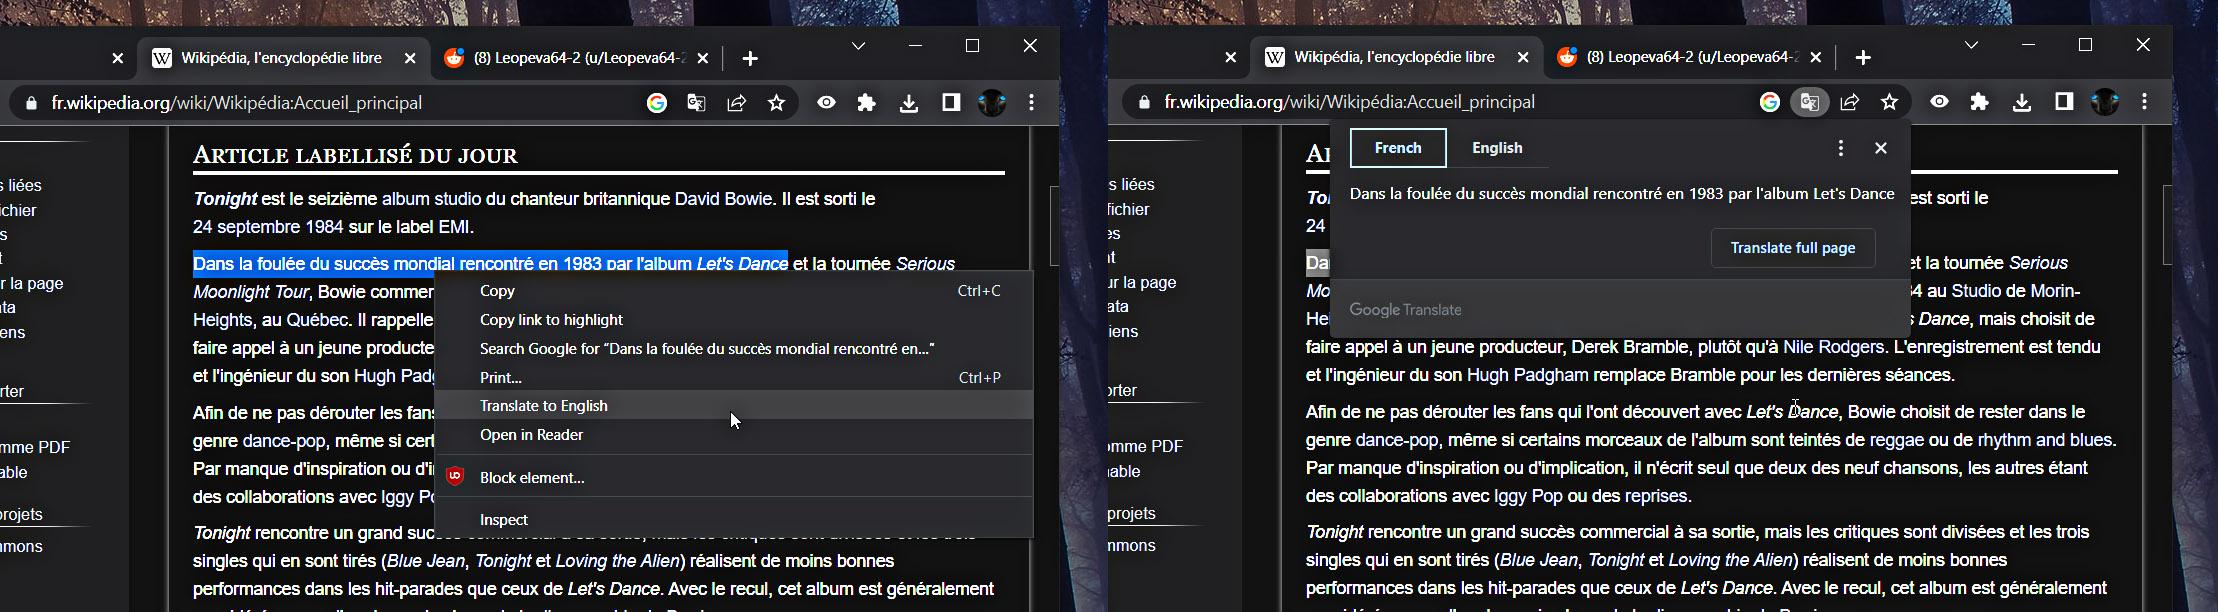2218x612 pixels.
Task: Open Downloads icon in left browser
Action: [909, 103]
